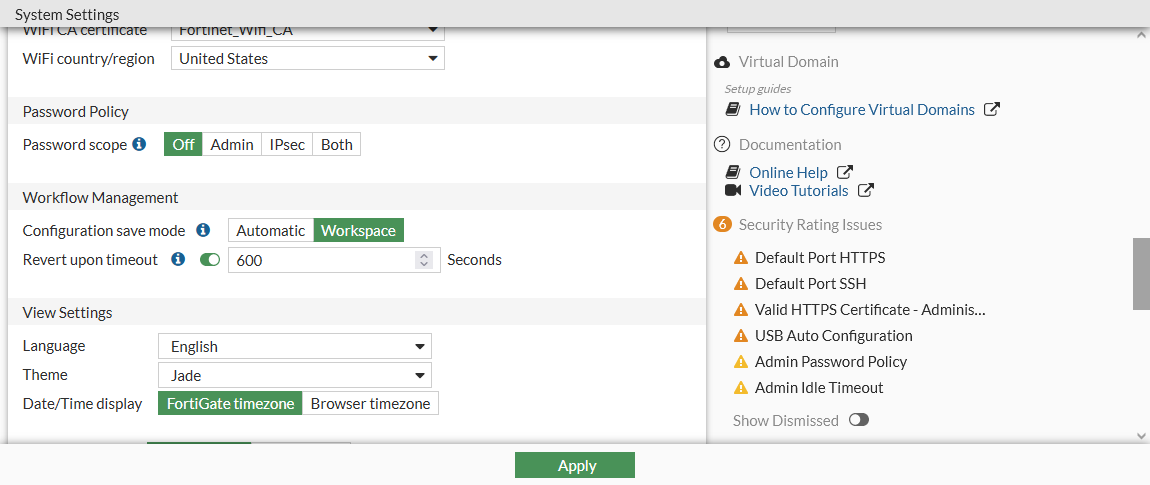Click external link icon beside Video Tutorials
Viewport: 1150px width, 485px height.
(866, 191)
